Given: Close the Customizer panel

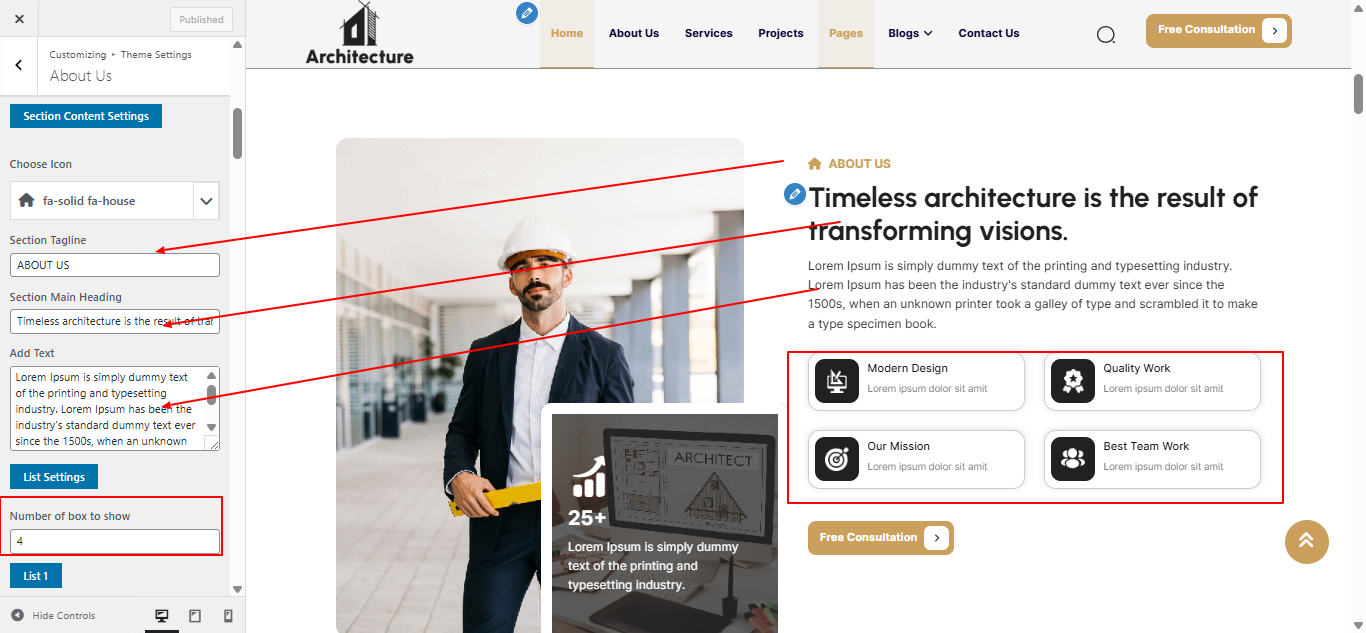Looking at the screenshot, I should [x=19, y=19].
